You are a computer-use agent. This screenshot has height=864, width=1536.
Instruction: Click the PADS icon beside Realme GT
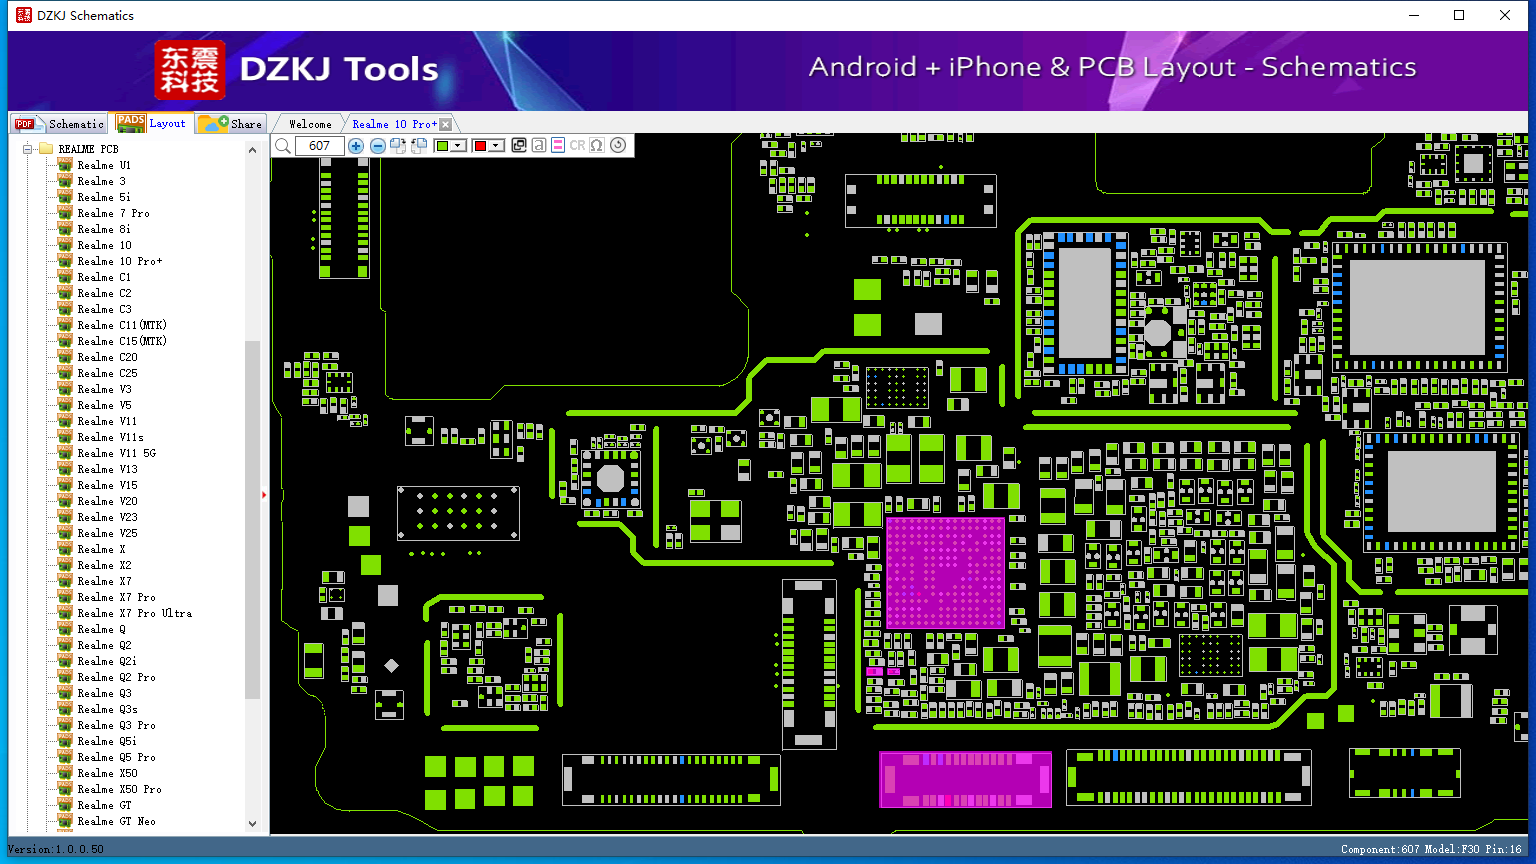point(65,805)
